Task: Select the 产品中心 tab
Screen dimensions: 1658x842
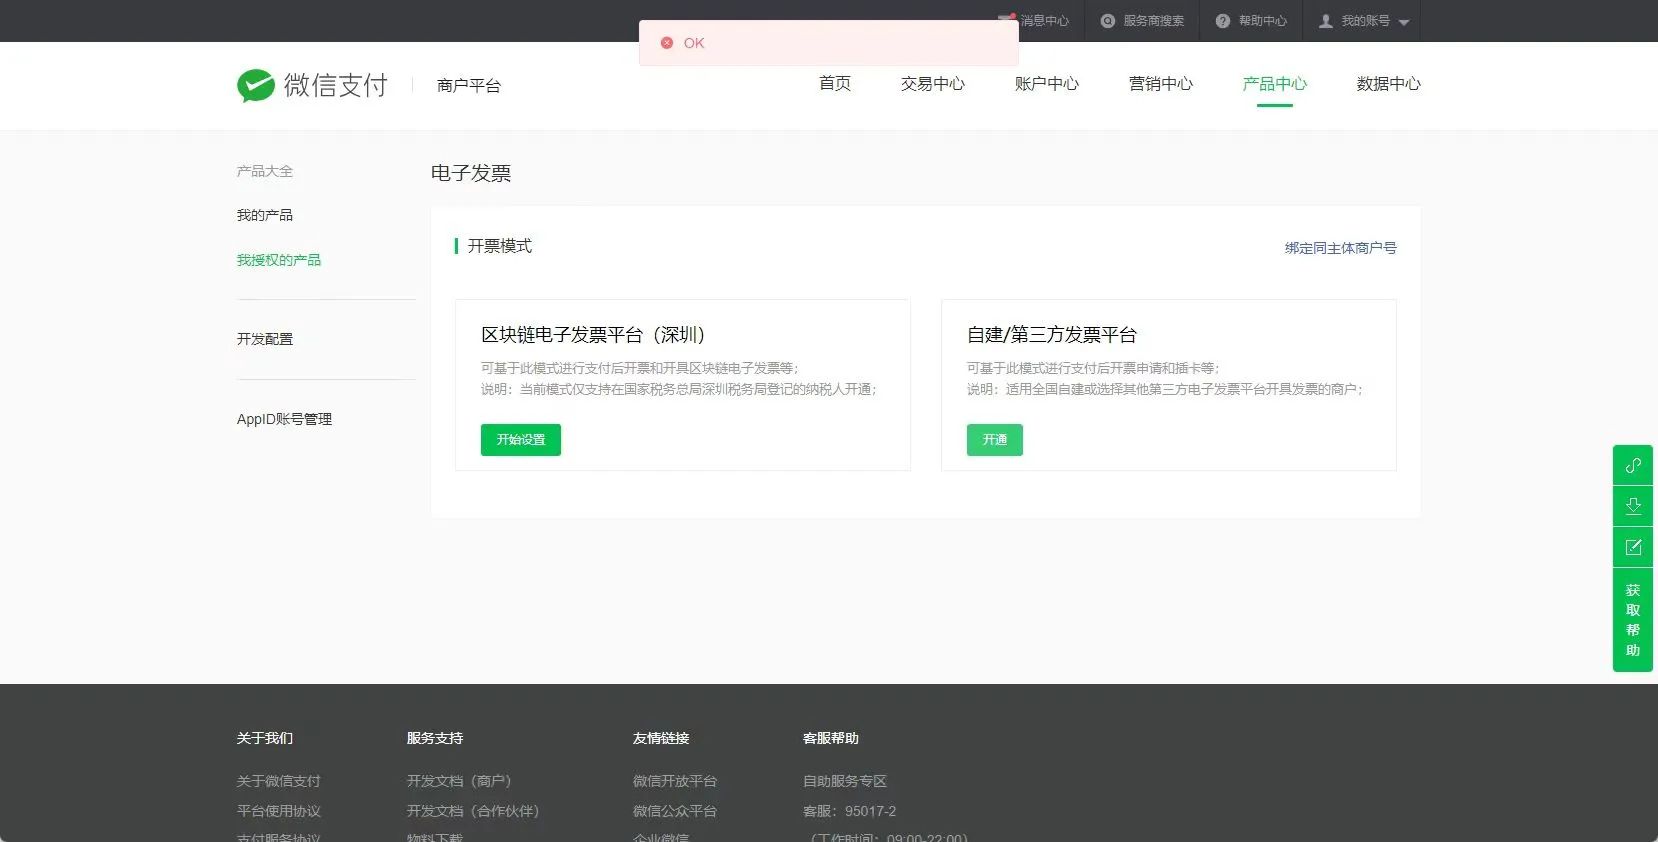Action: [1275, 84]
